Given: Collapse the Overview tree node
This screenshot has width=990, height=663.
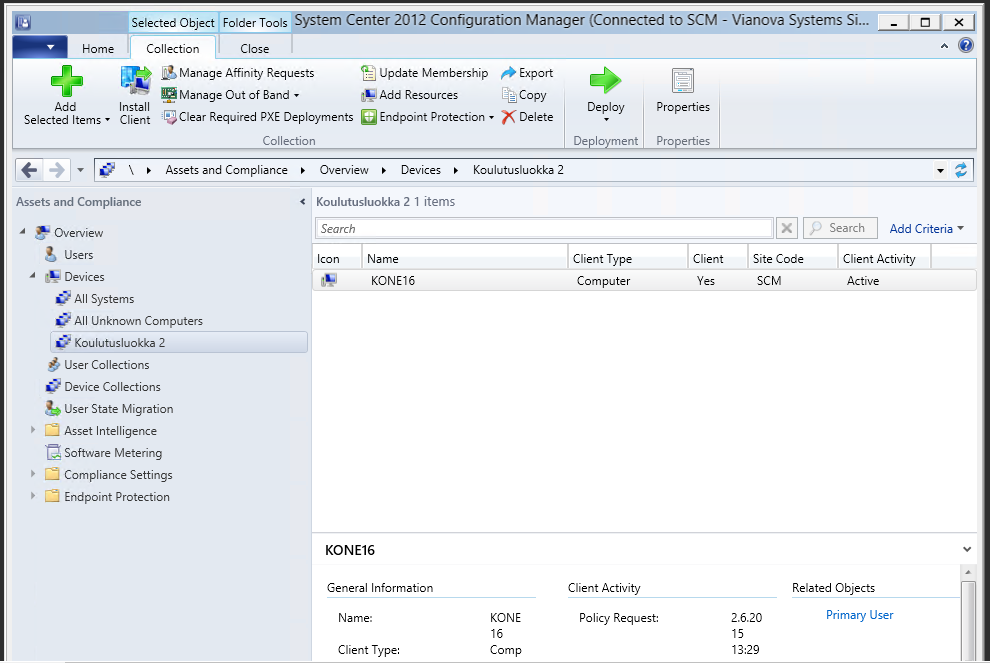Looking at the screenshot, I should tap(23, 232).
